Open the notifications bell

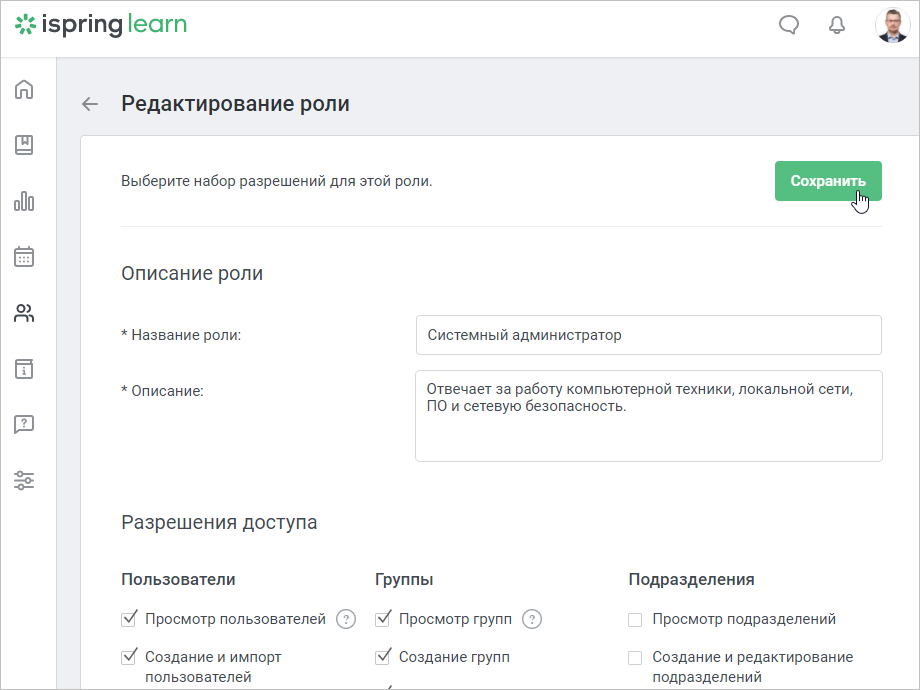point(837,25)
